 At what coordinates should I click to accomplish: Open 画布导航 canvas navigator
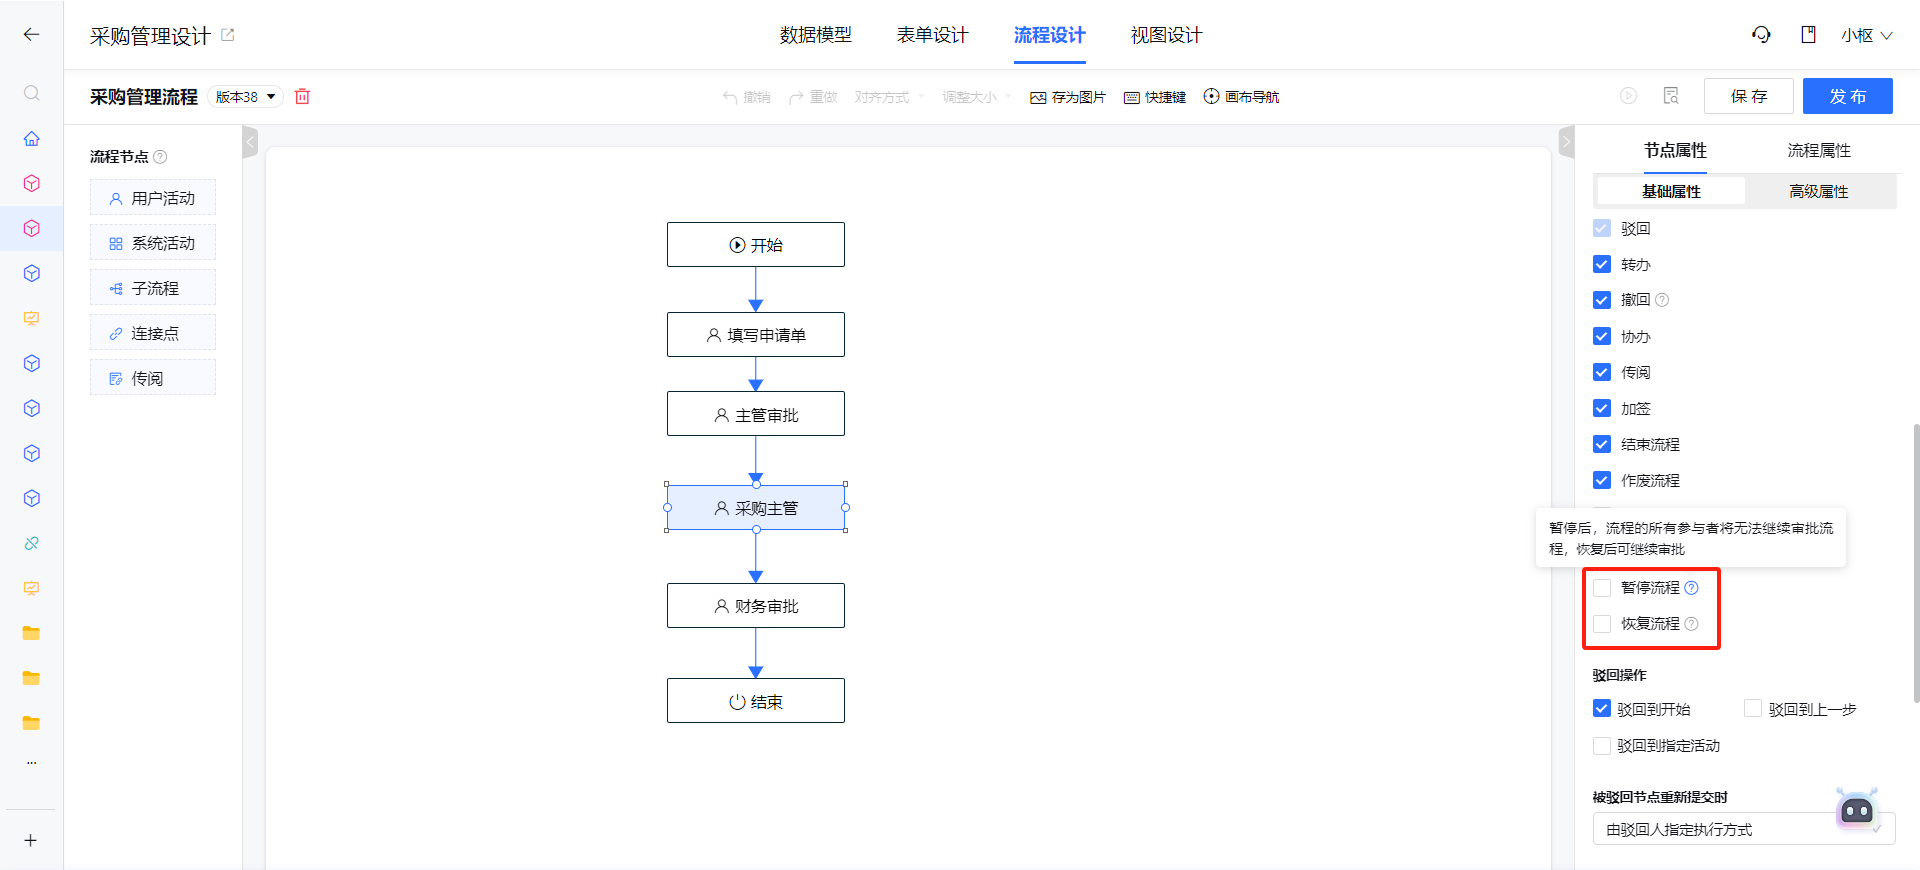1241,97
